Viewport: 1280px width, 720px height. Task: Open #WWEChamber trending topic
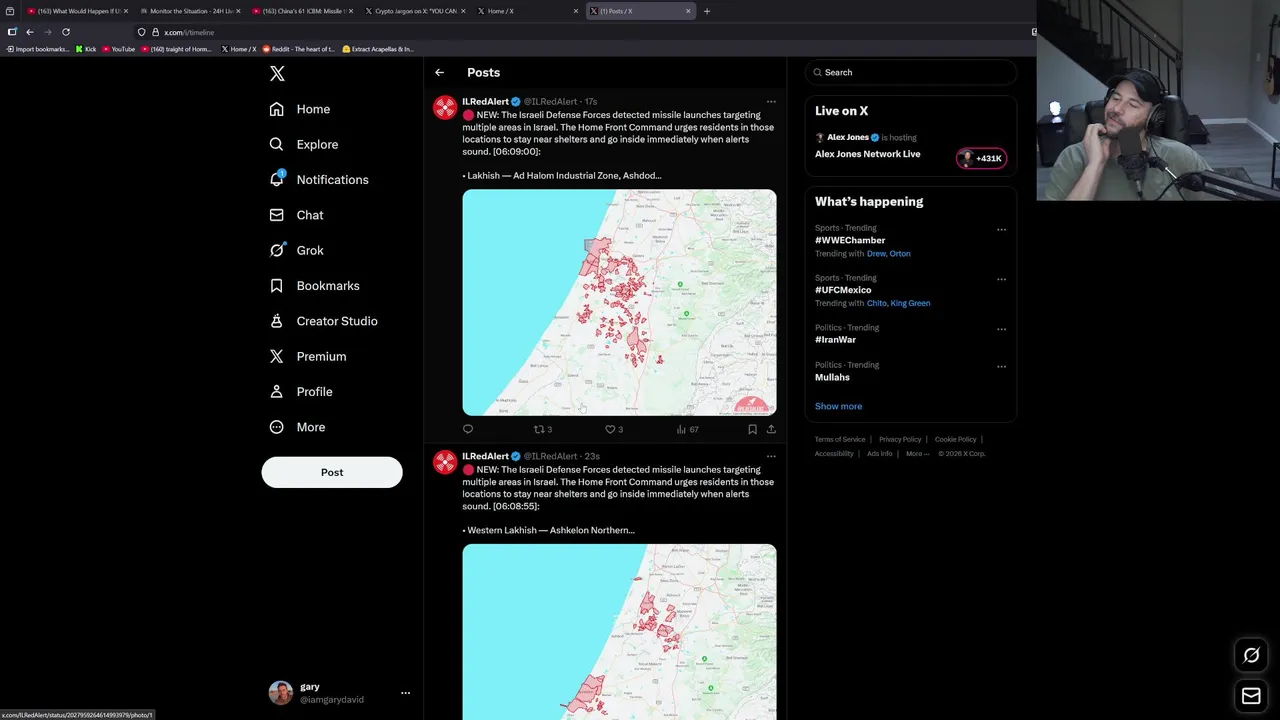850,240
